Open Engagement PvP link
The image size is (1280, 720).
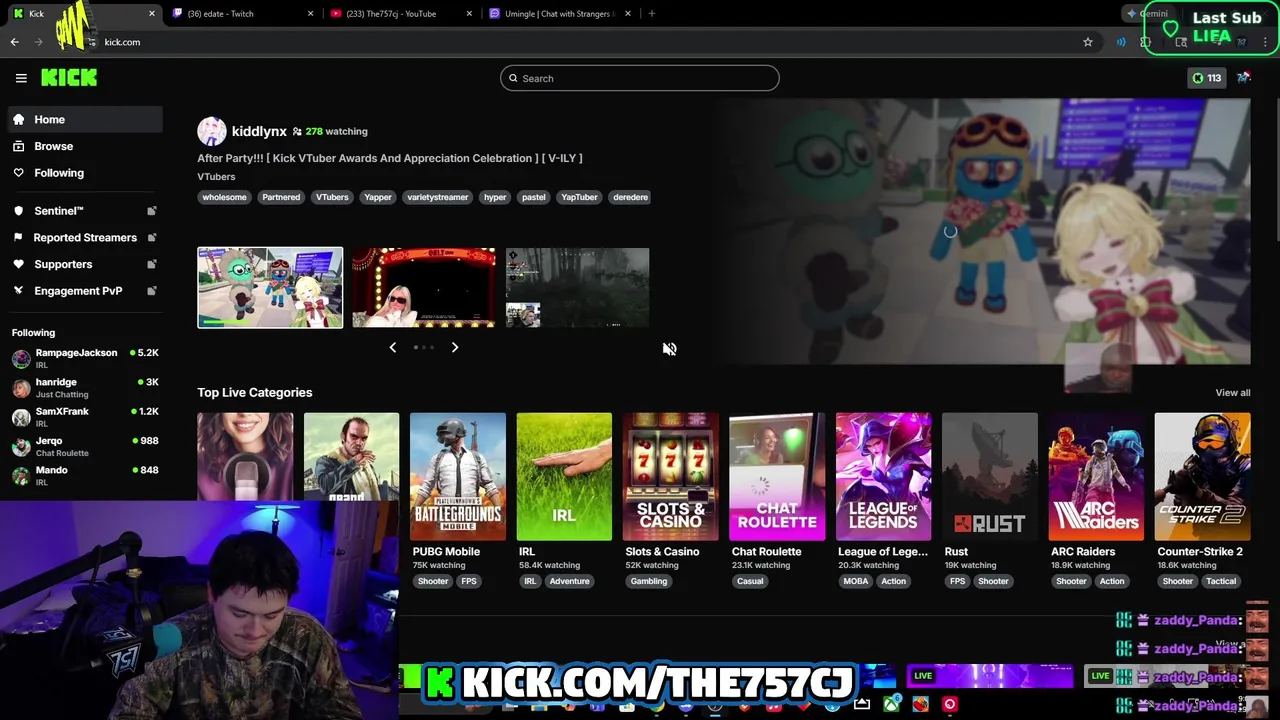point(84,291)
